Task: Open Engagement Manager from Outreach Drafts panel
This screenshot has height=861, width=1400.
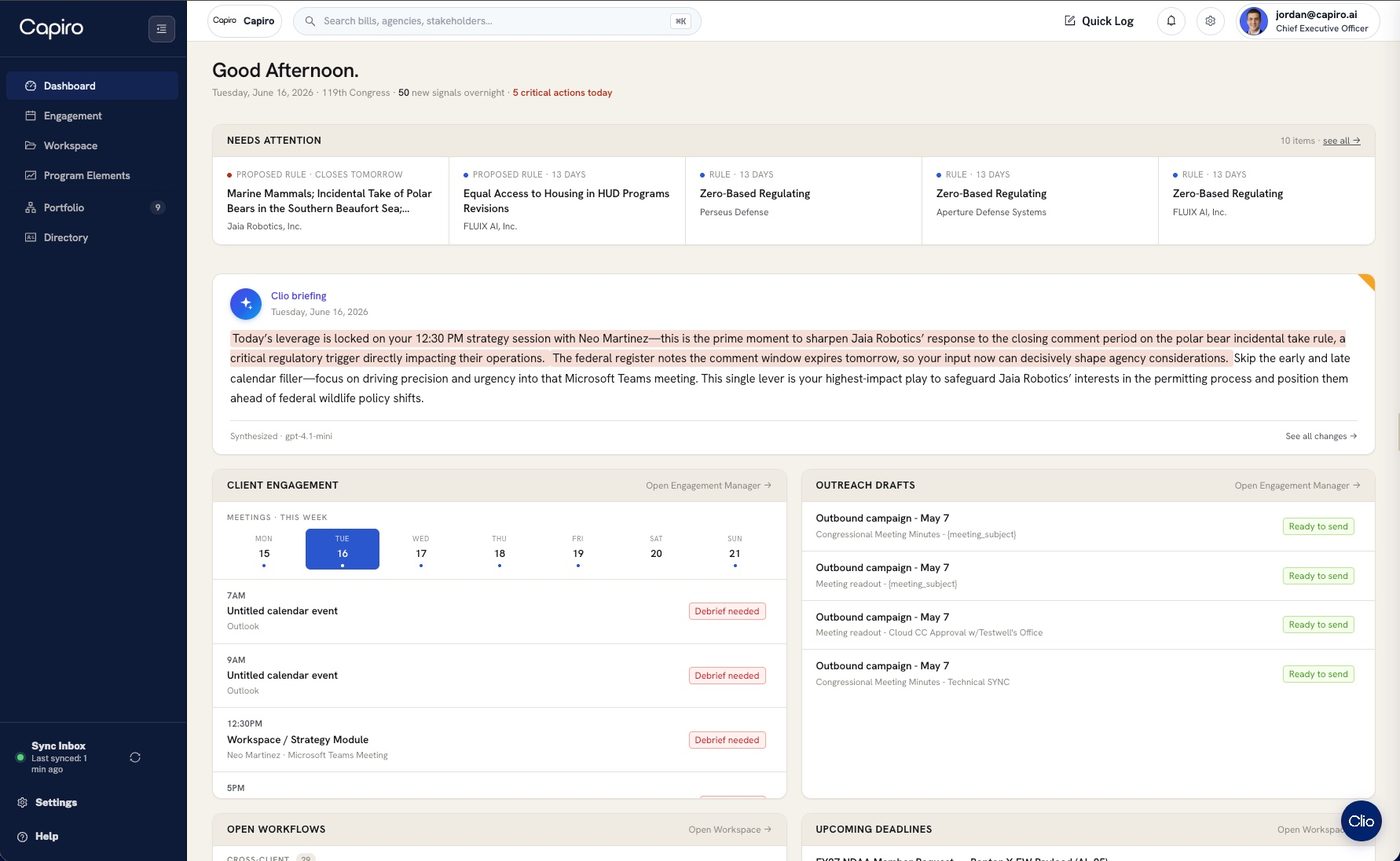Action: pyautogui.click(x=1297, y=486)
